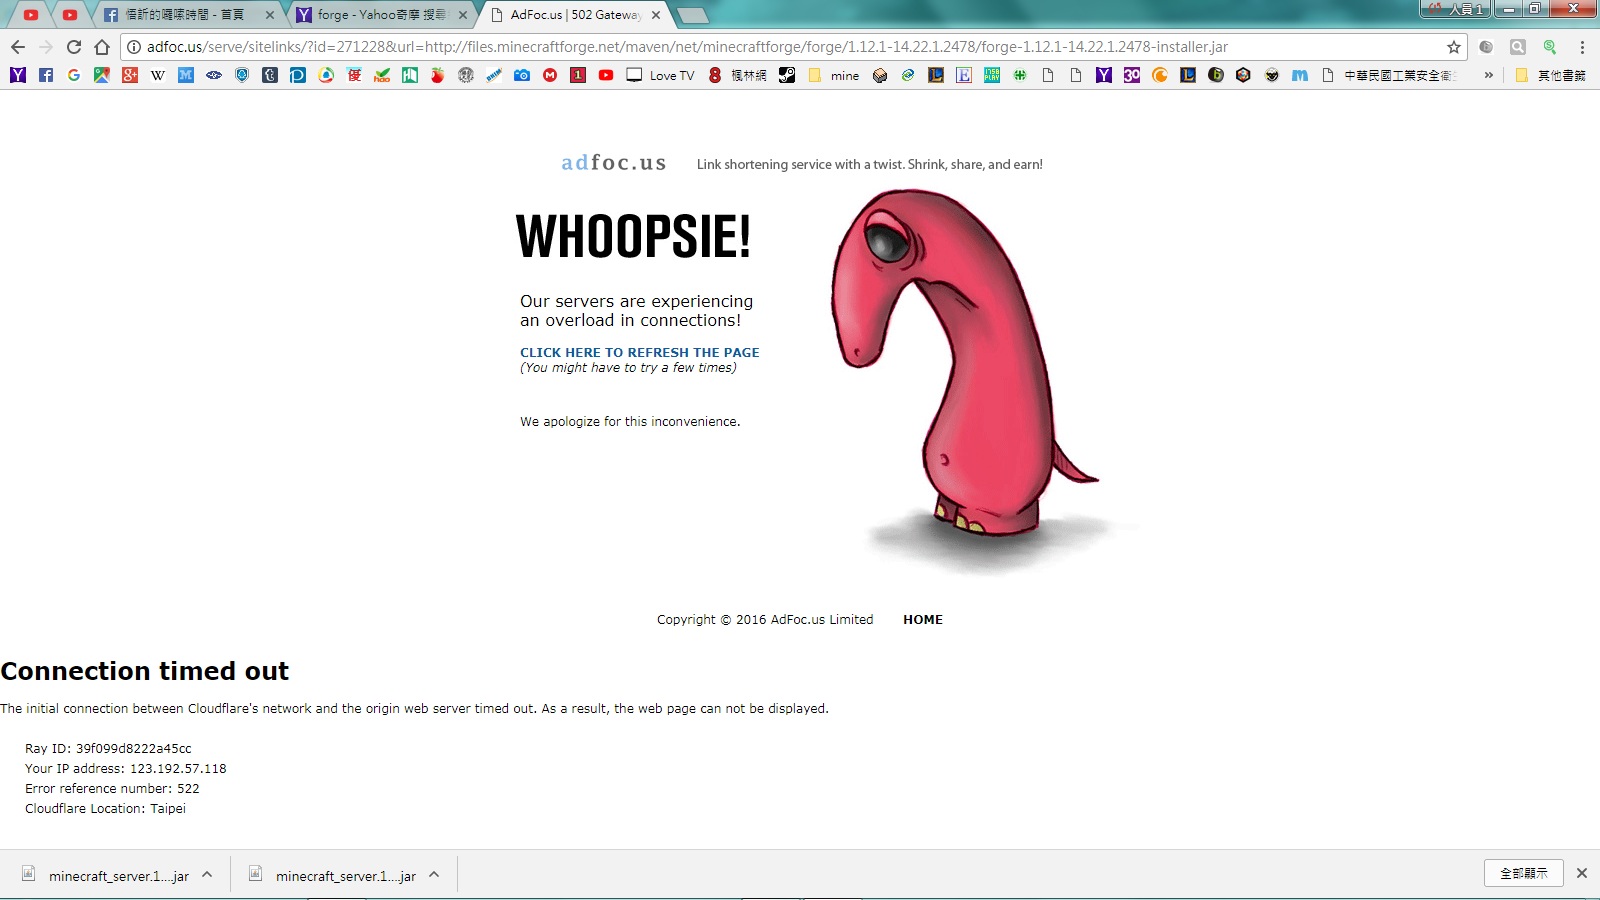Open the purple 30 bookmark icon

[x=1132, y=75]
